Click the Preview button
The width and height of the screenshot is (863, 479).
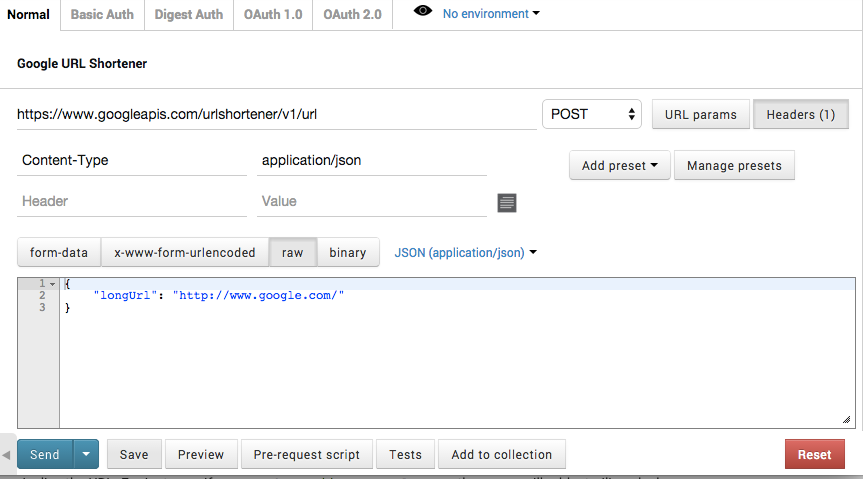coord(201,454)
